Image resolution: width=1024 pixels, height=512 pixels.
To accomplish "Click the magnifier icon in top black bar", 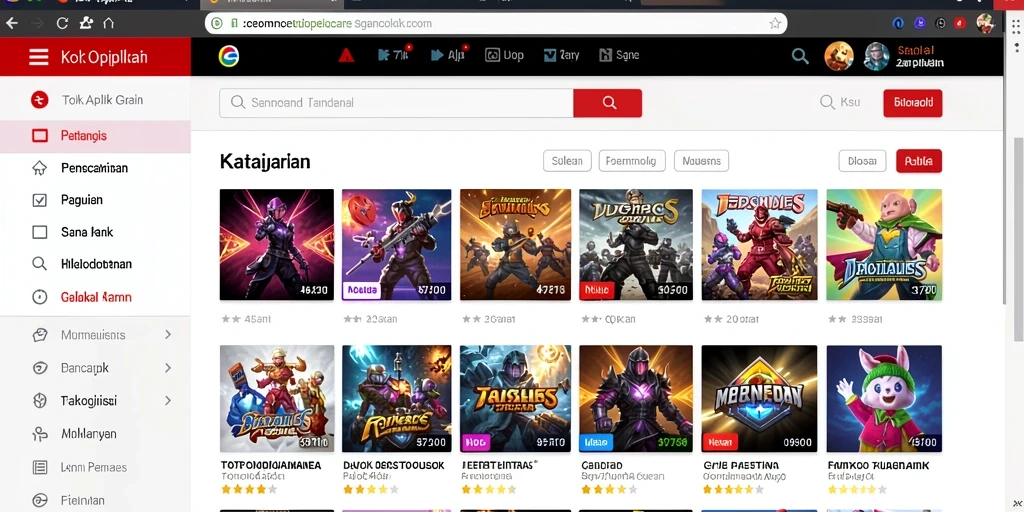I will 800,56.
